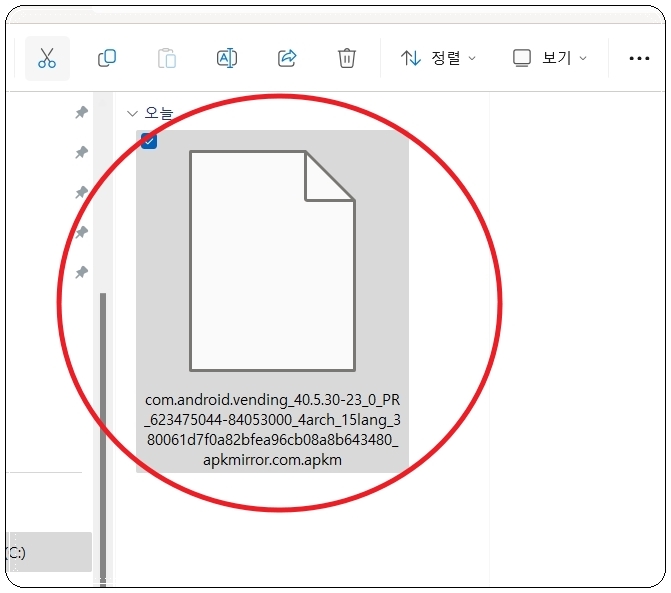
Task: Open the 보기 view dropdown
Action: 550,58
